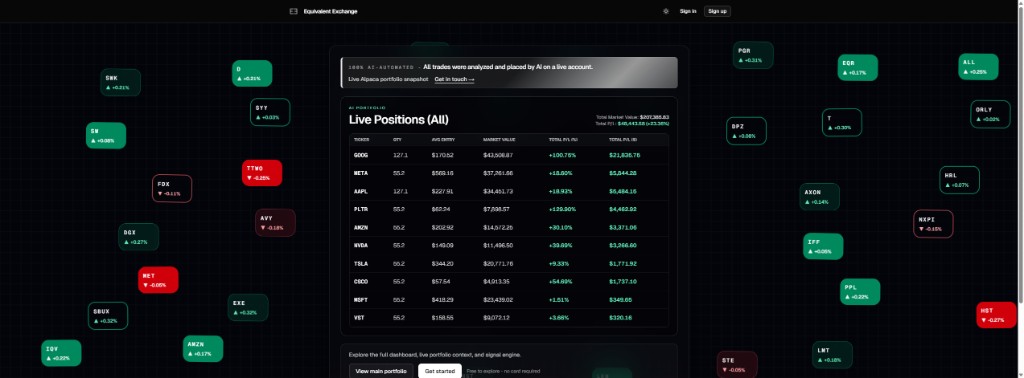1024x378 pixels.
Task: Select the ORLY ticker chip
Action: tap(990, 114)
